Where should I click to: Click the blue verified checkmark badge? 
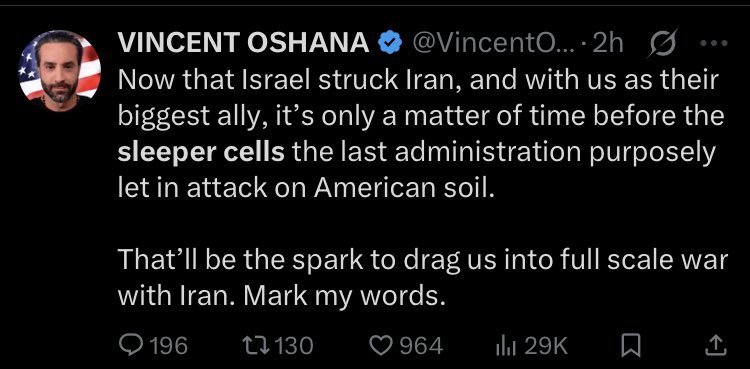pyautogui.click(x=390, y=44)
